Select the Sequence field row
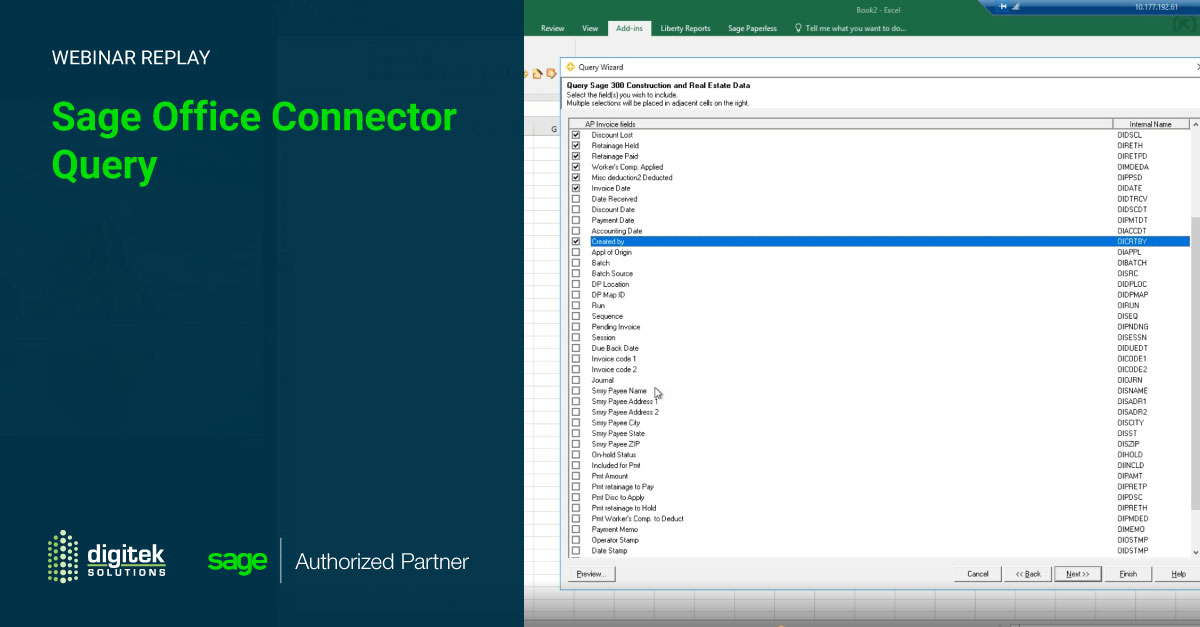The height and width of the screenshot is (627, 1200). 880,316
